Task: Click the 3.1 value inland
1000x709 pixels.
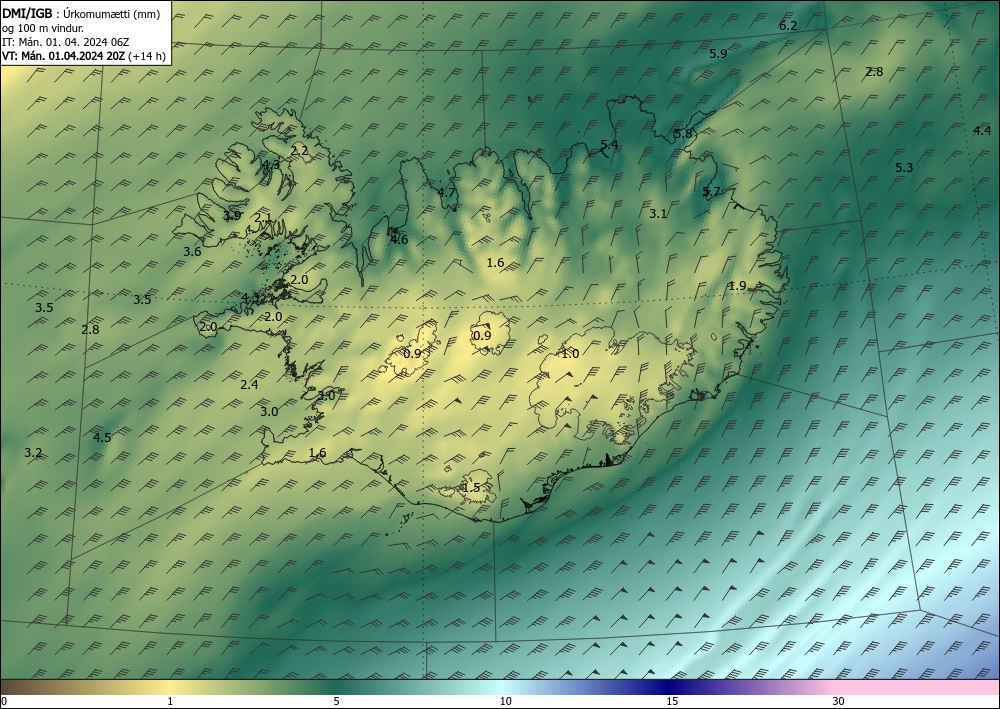Action: [658, 214]
